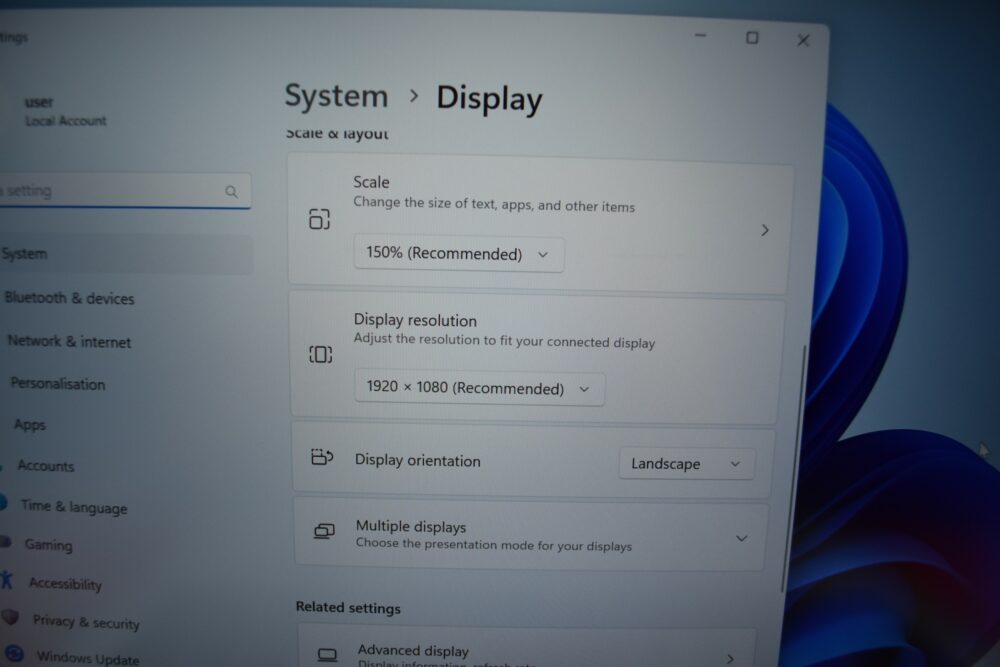Open the Accounts settings page
This screenshot has height=667, width=1000.
pos(45,466)
